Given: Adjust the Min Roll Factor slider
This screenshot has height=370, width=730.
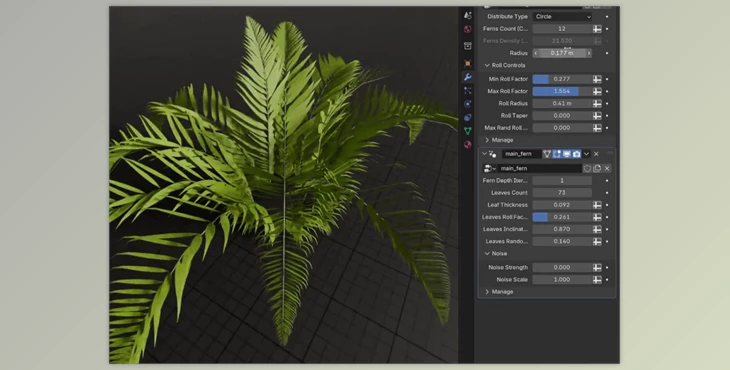Looking at the screenshot, I should [x=562, y=79].
